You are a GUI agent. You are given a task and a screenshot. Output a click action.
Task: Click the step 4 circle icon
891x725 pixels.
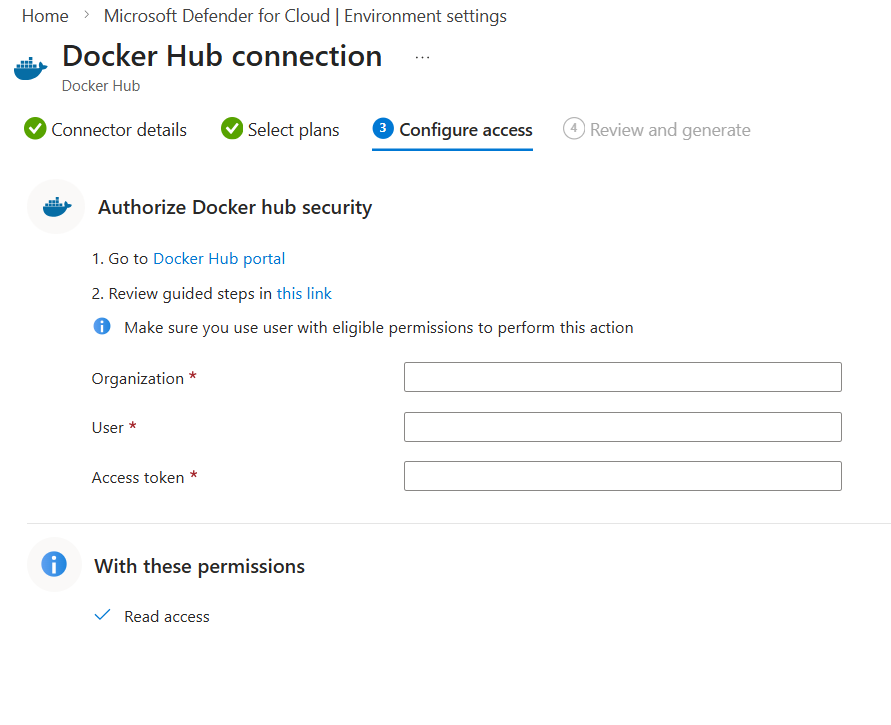point(574,128)
